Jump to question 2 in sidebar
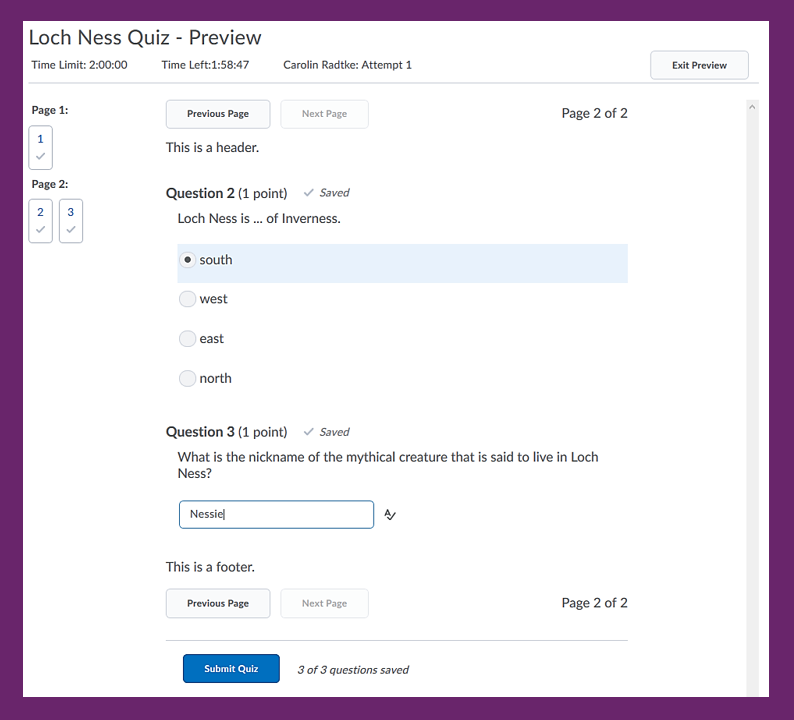Screen dimensions: 794x720 (41, 221)
